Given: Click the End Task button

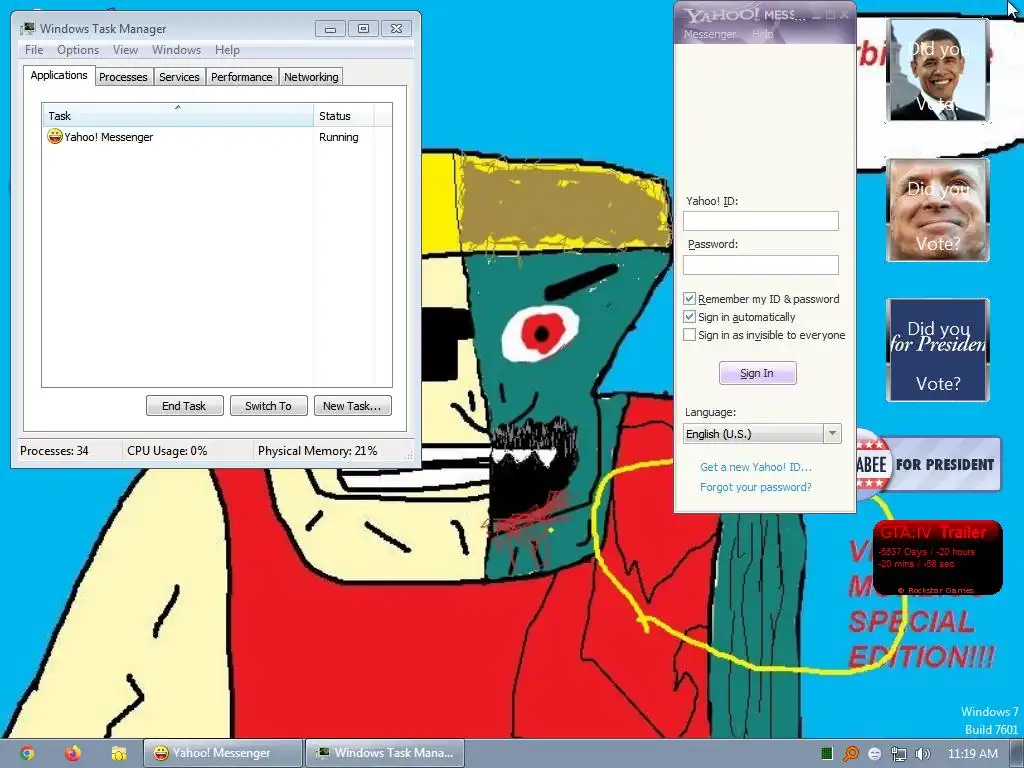Looking at the screenshot, I should 184,406.
